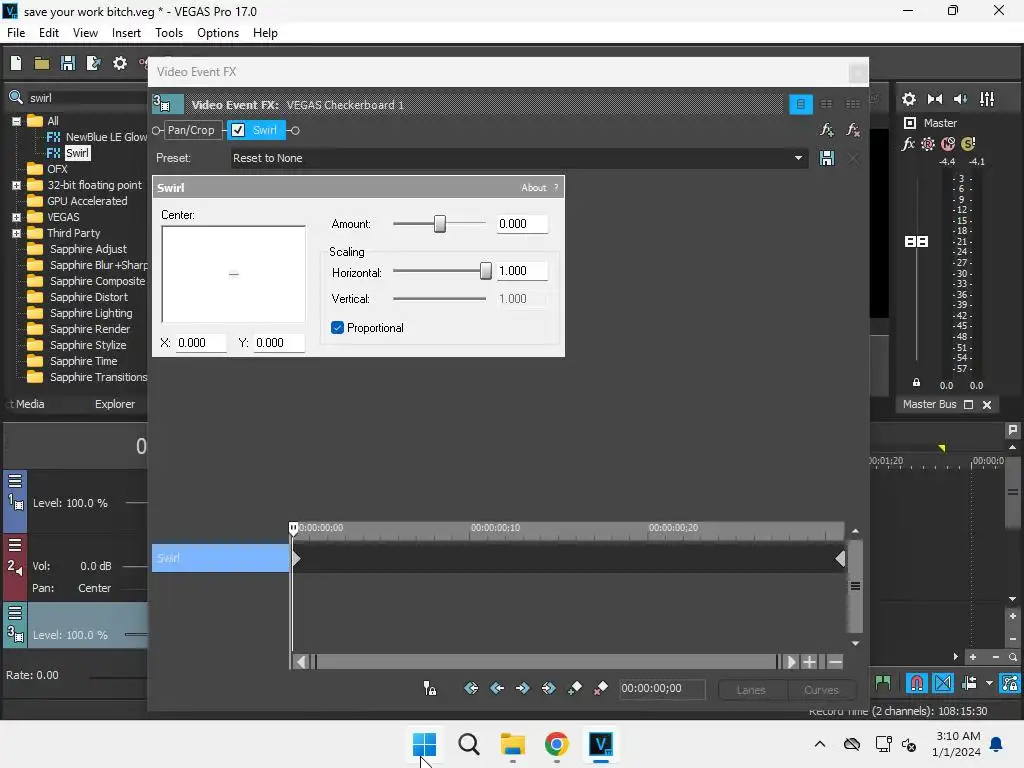Mute the Master bus with the M icon
Screen dimensions: 1024x768
coord(948,144)
